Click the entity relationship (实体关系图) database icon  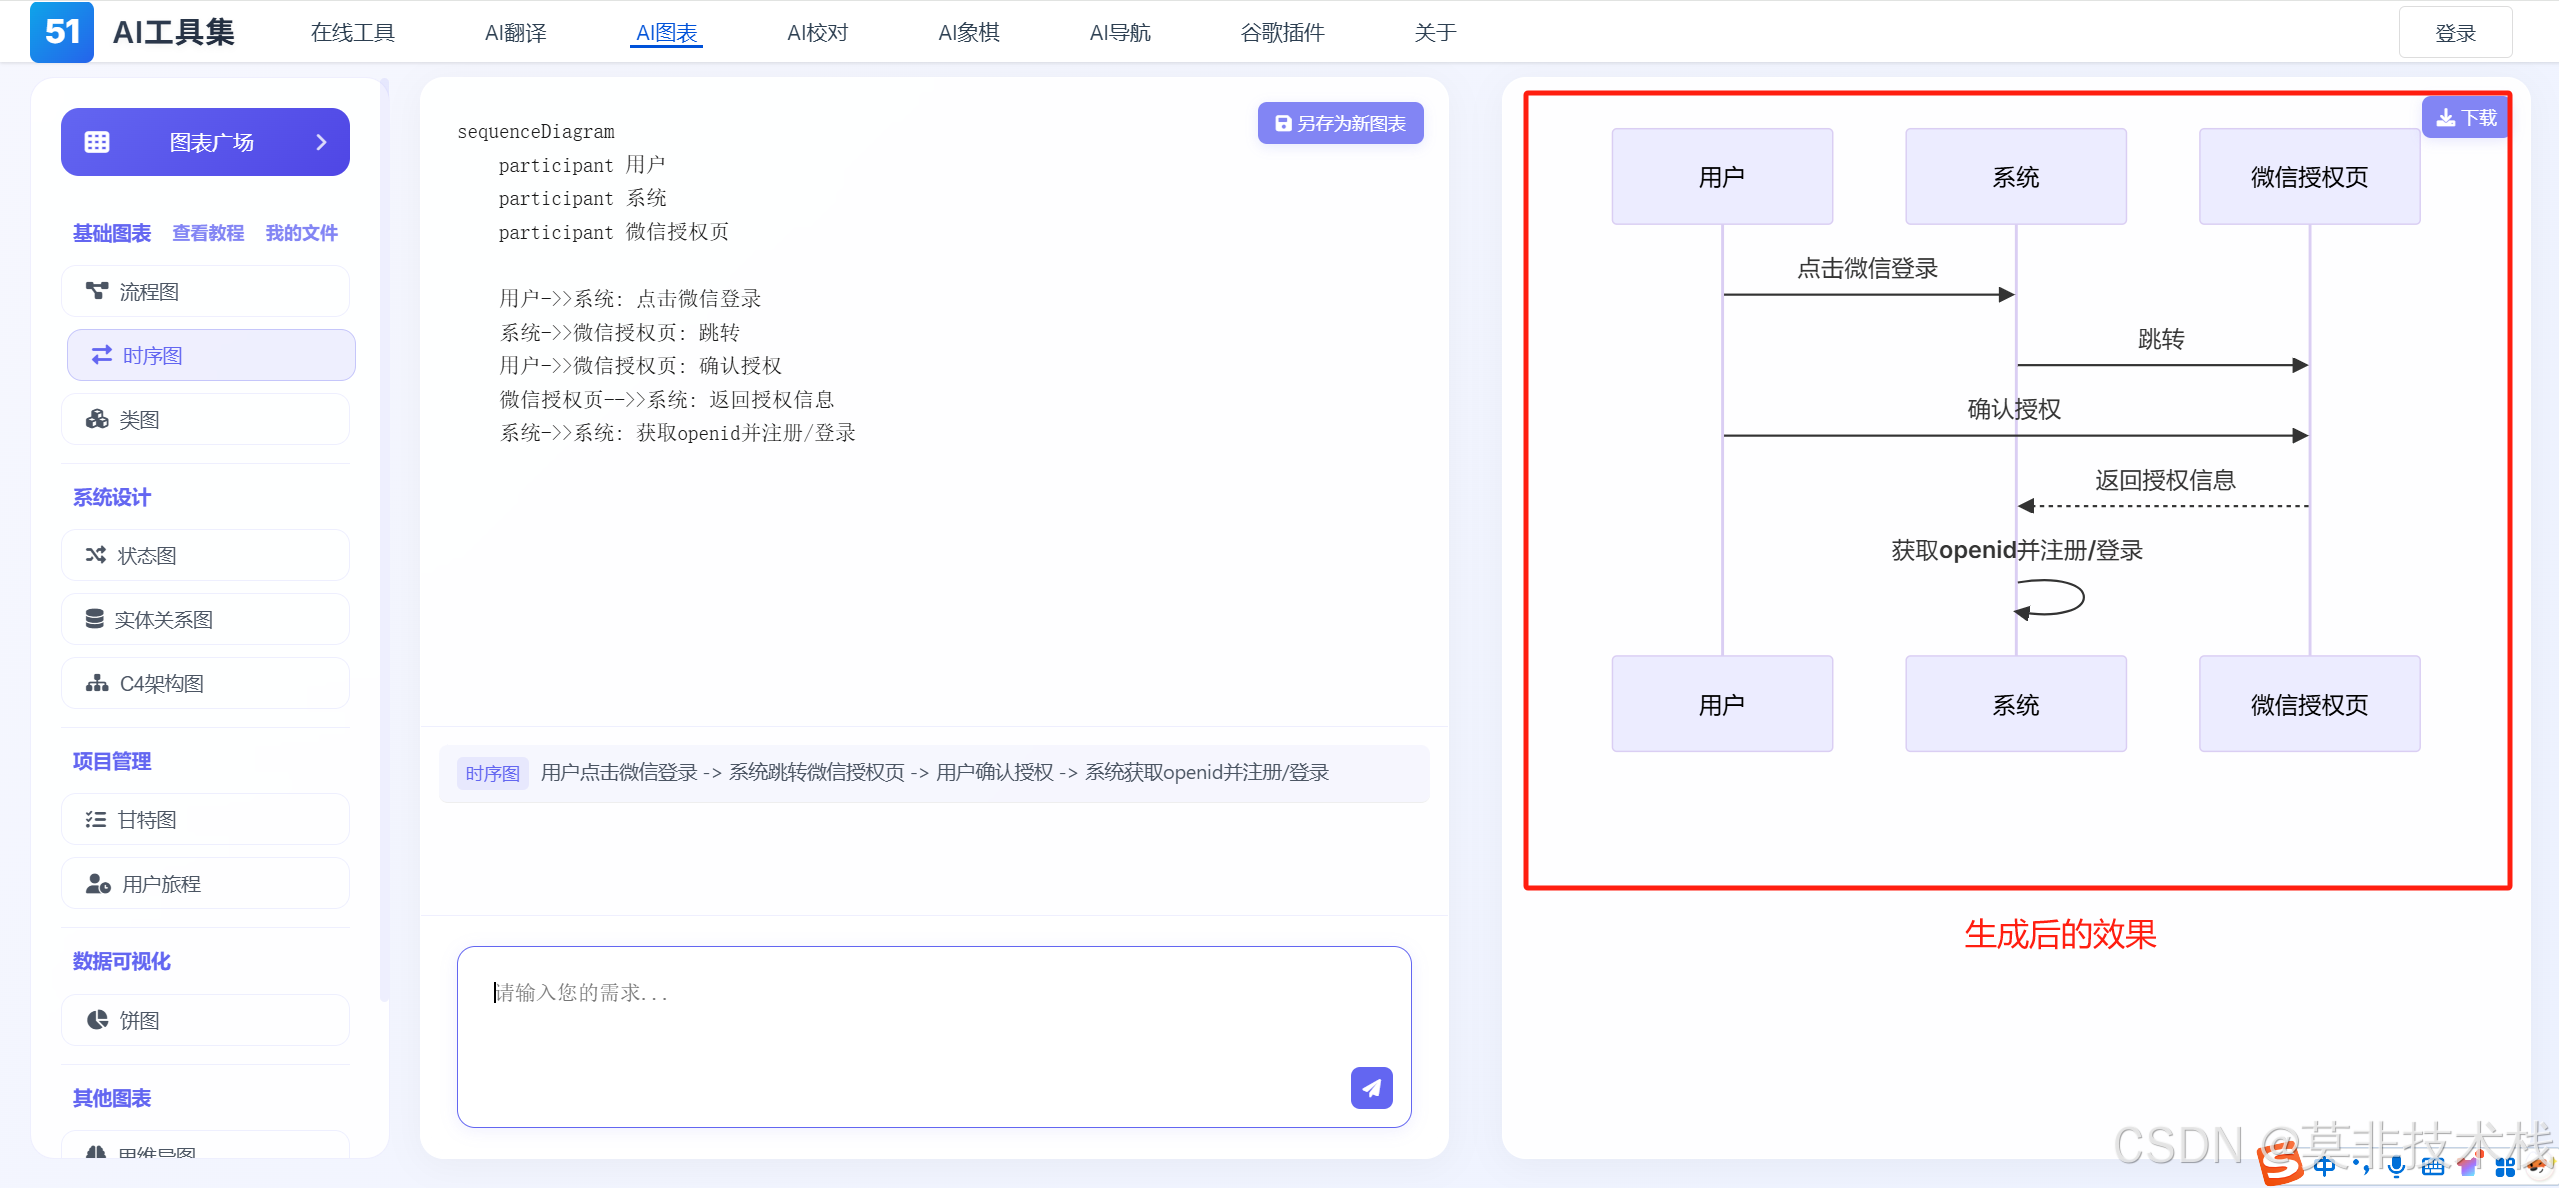click(x=95, y=619)
